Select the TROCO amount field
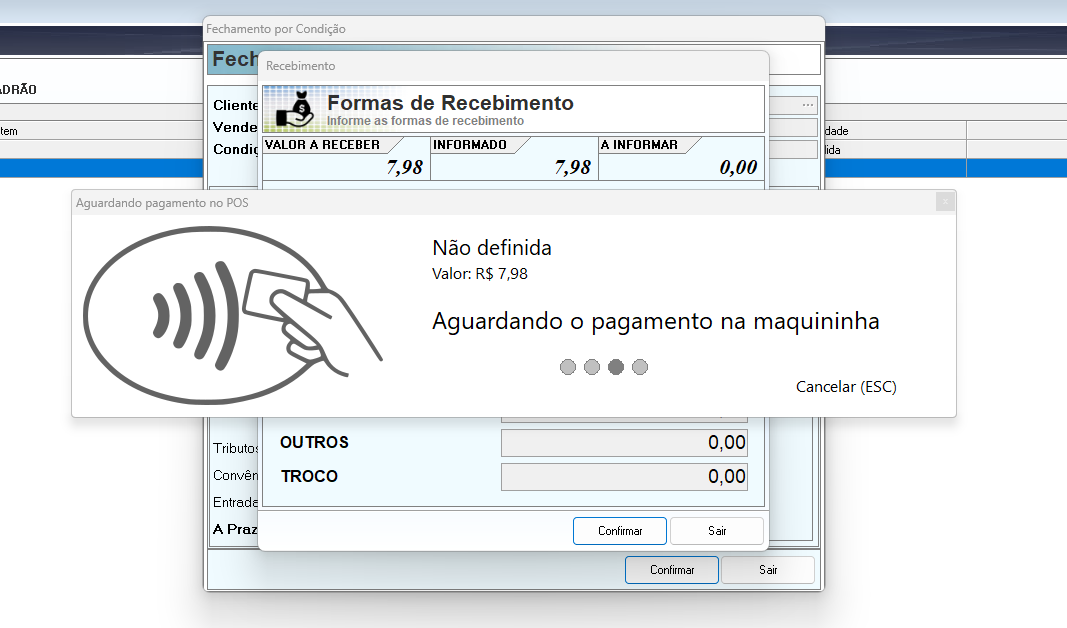This screenshot has width=1067, height=628. coord(624,477)
